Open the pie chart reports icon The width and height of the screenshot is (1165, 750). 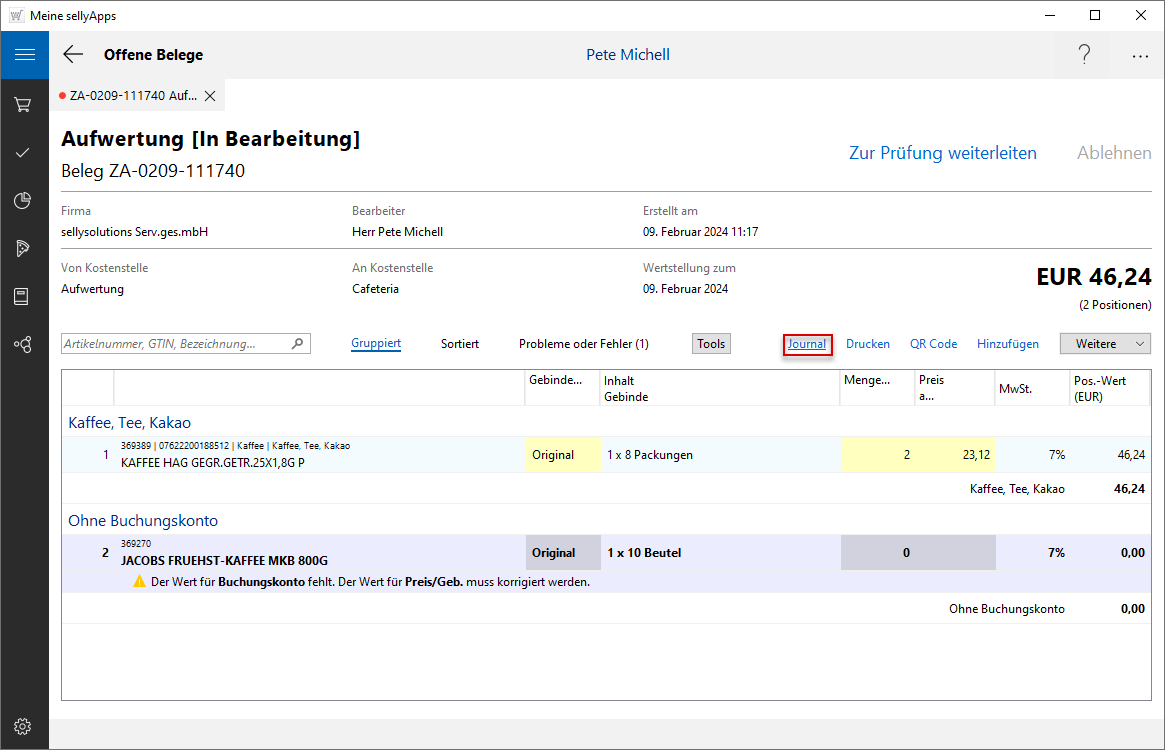tap(23, 200)
